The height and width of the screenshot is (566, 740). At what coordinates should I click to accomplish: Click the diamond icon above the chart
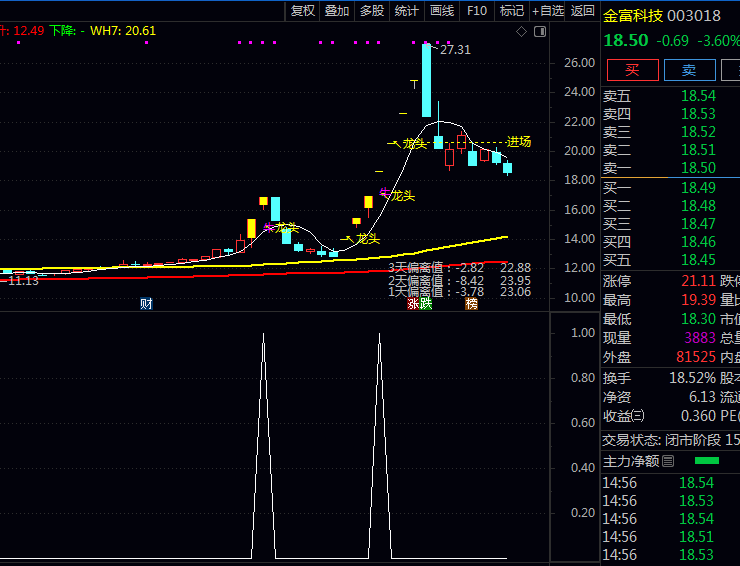pos(522,32)
